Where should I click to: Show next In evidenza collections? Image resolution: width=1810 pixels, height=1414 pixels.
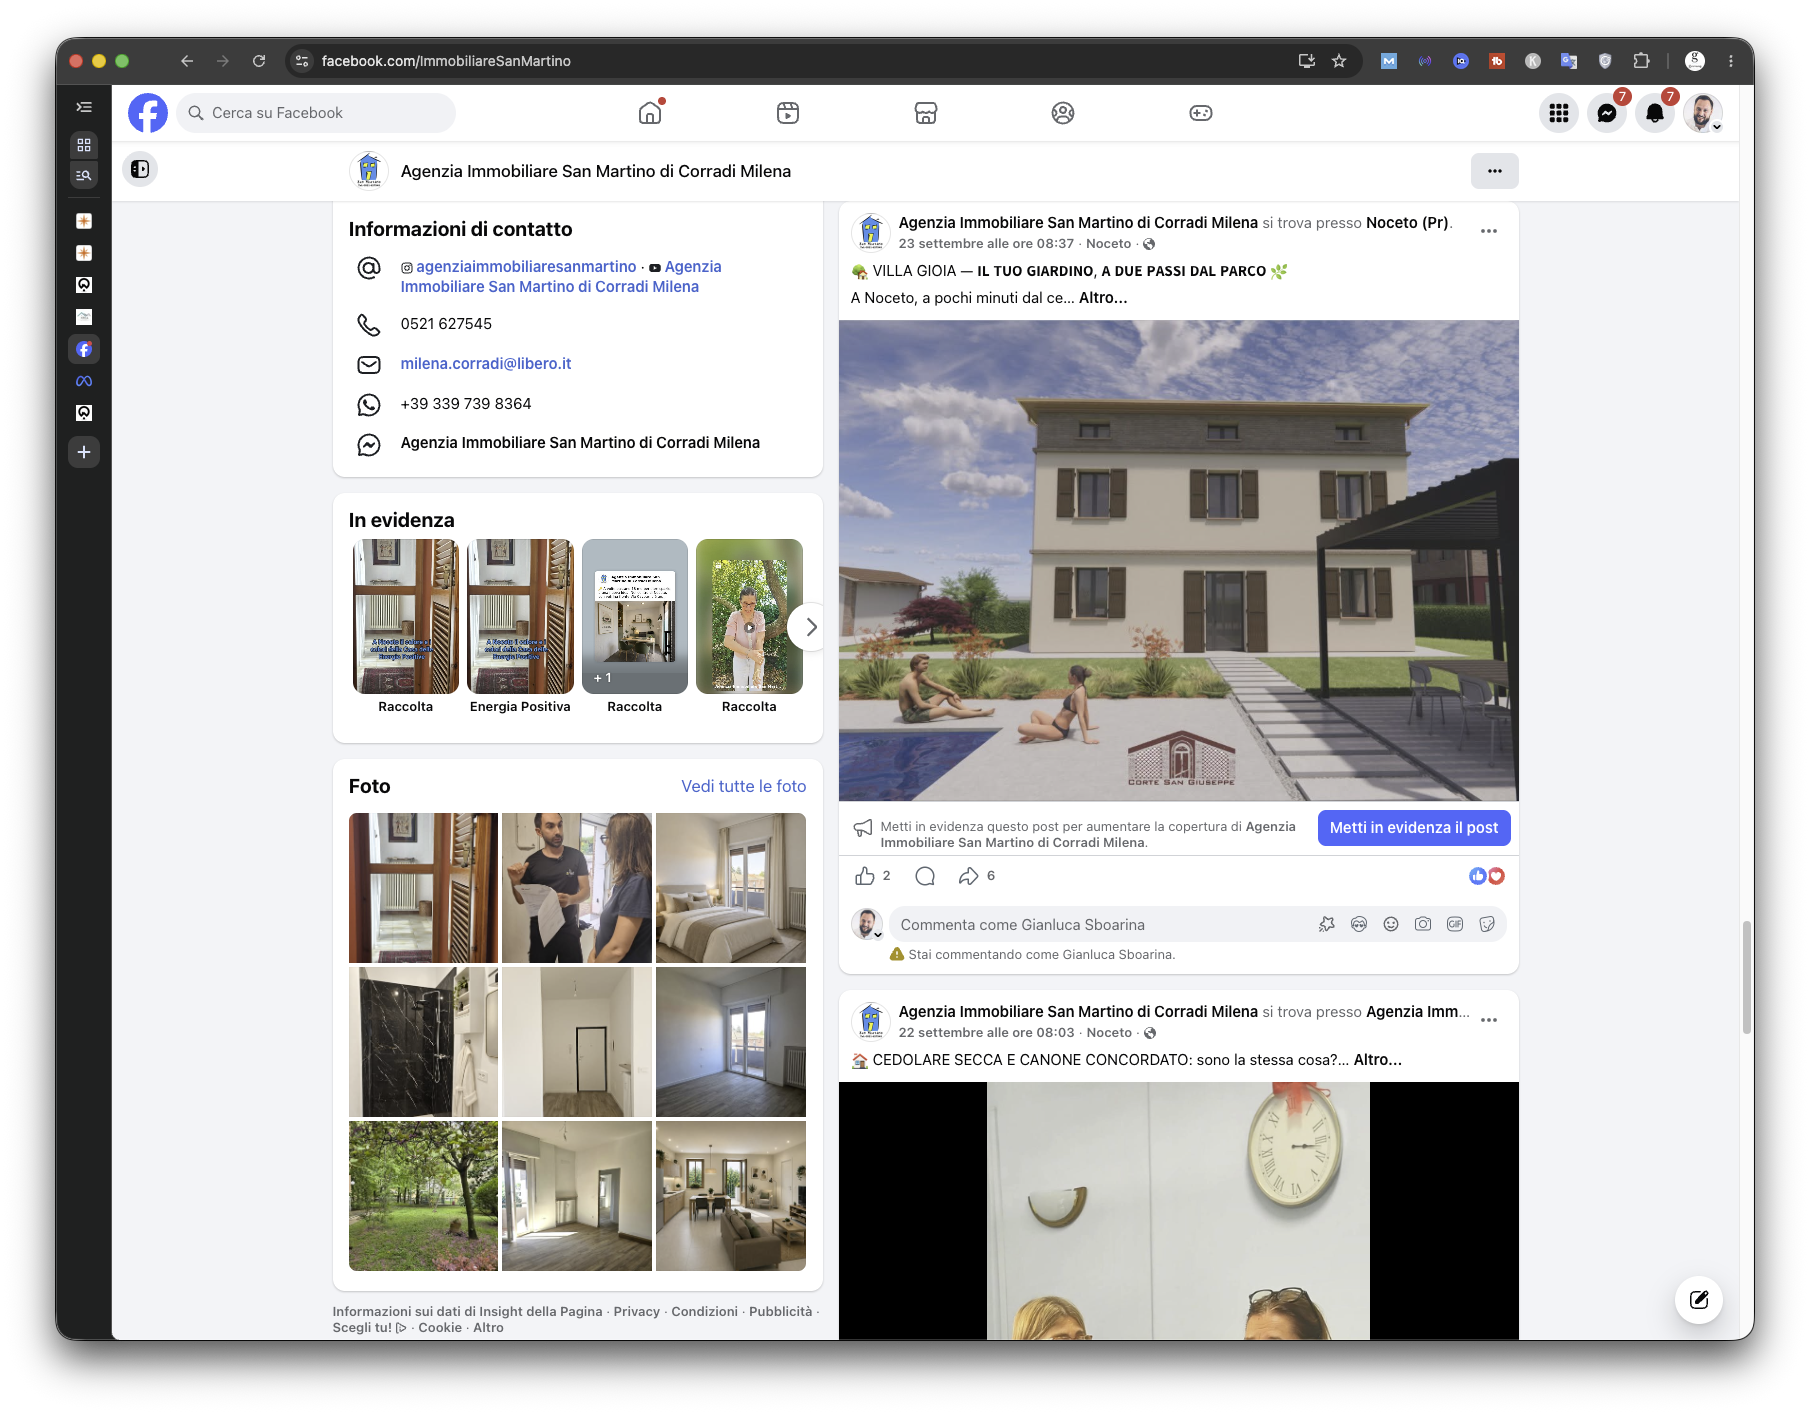coord(811,627)
